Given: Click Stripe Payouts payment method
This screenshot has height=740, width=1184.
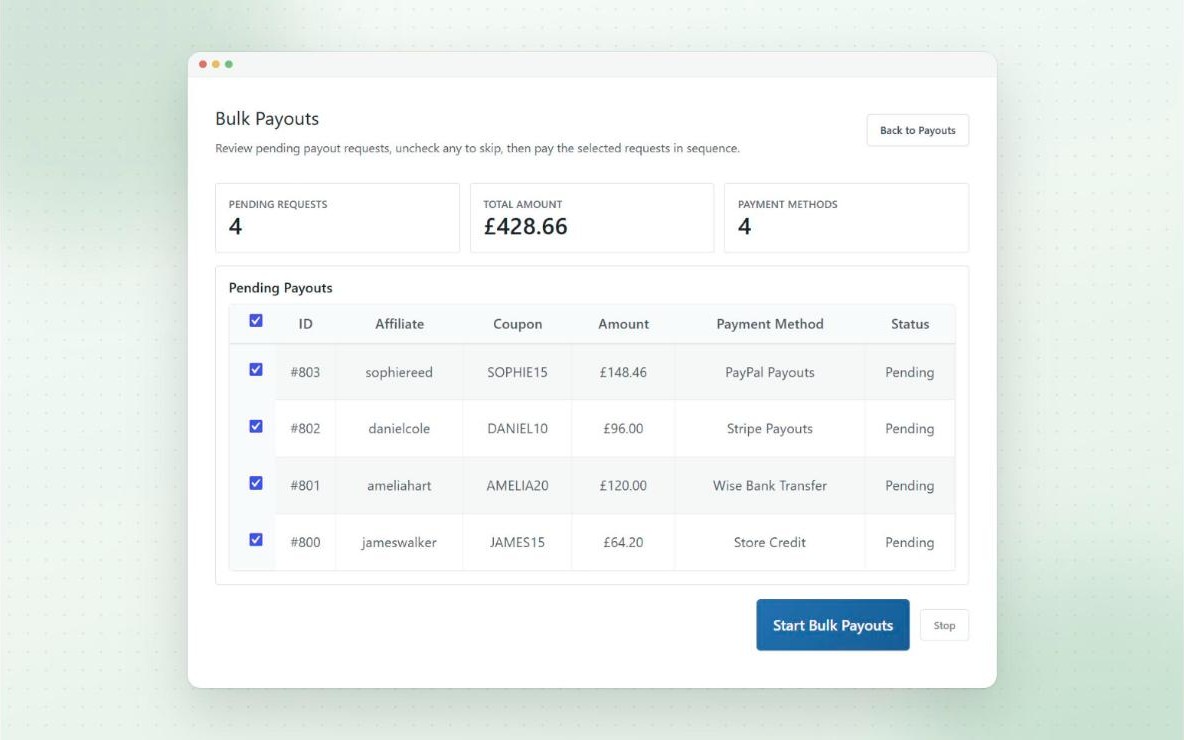Looking at the screenshot, I should (769, 428).
